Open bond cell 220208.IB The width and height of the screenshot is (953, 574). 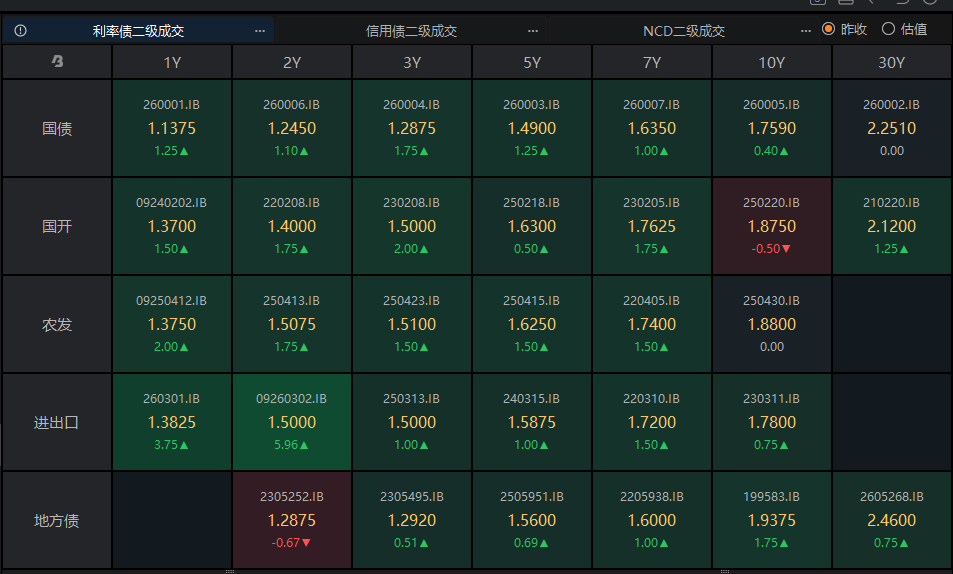point(292,226)
